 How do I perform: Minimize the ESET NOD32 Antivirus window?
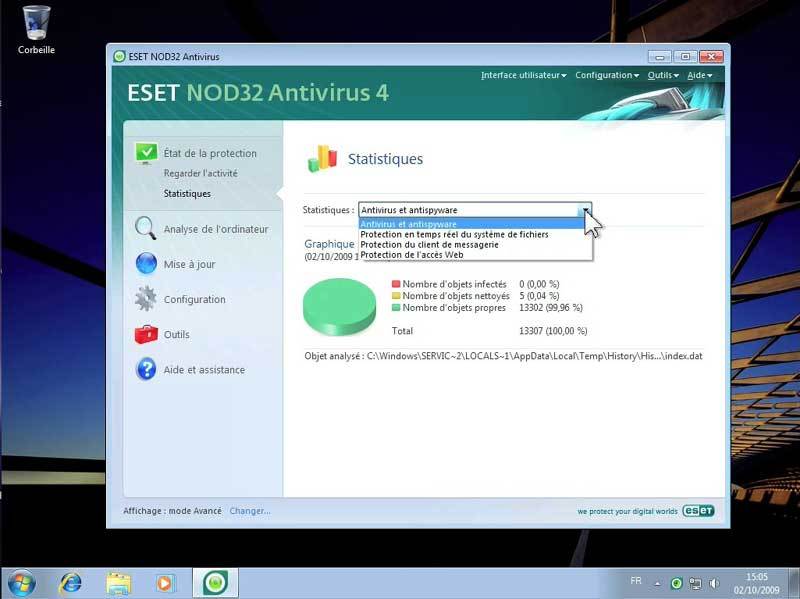(x=660, y=57)
